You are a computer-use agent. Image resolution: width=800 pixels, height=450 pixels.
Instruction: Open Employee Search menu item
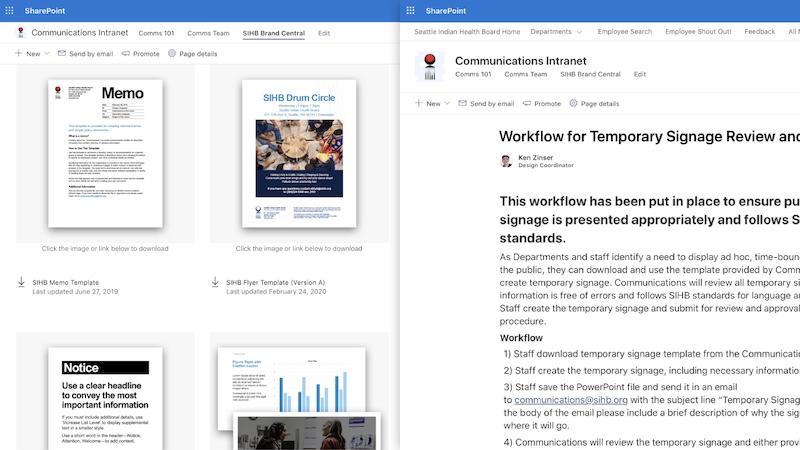[624, 32]
